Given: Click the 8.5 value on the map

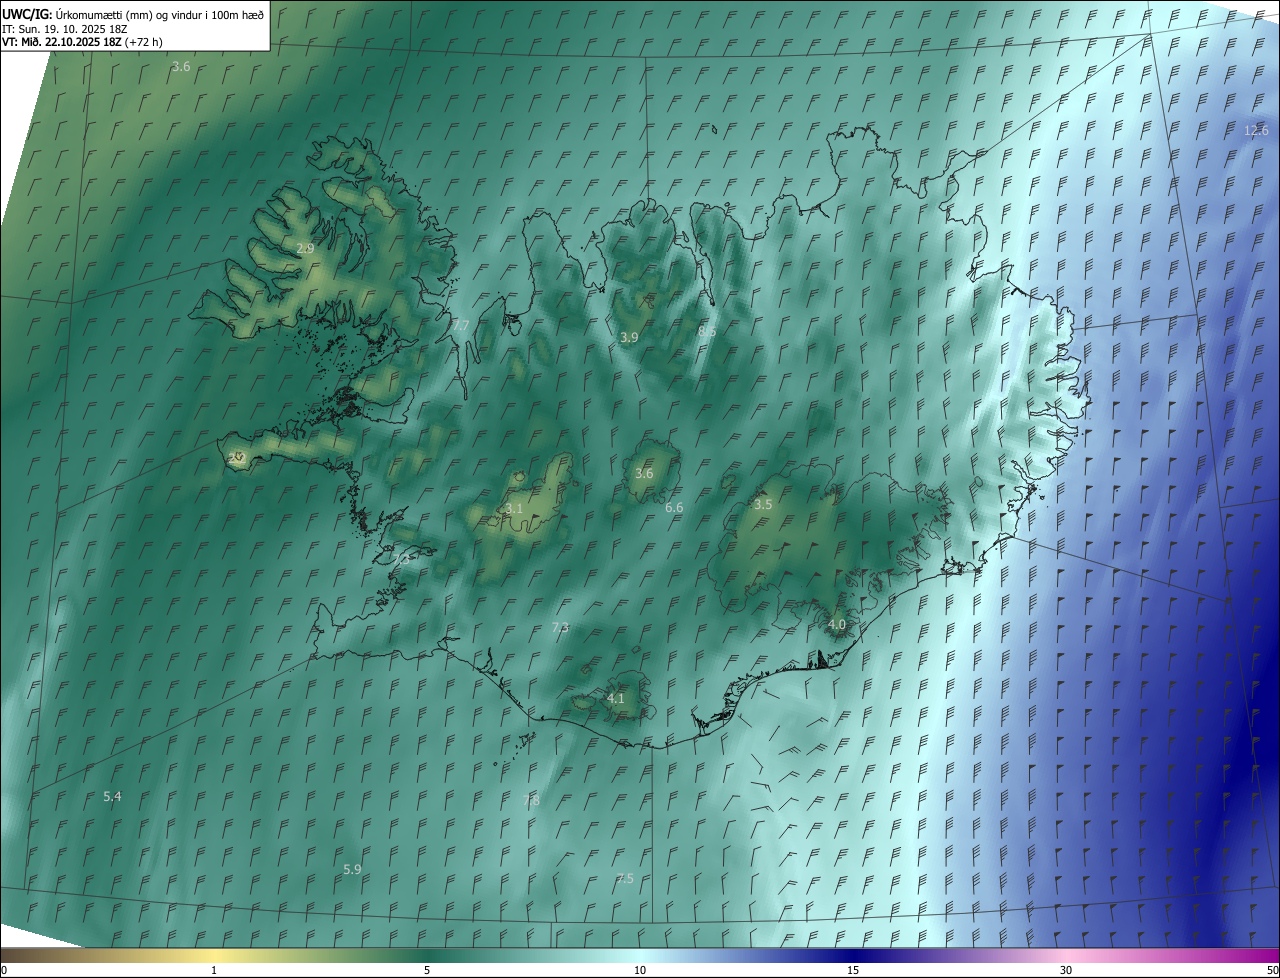Looking at the screenshot, I should click(707, 331).
